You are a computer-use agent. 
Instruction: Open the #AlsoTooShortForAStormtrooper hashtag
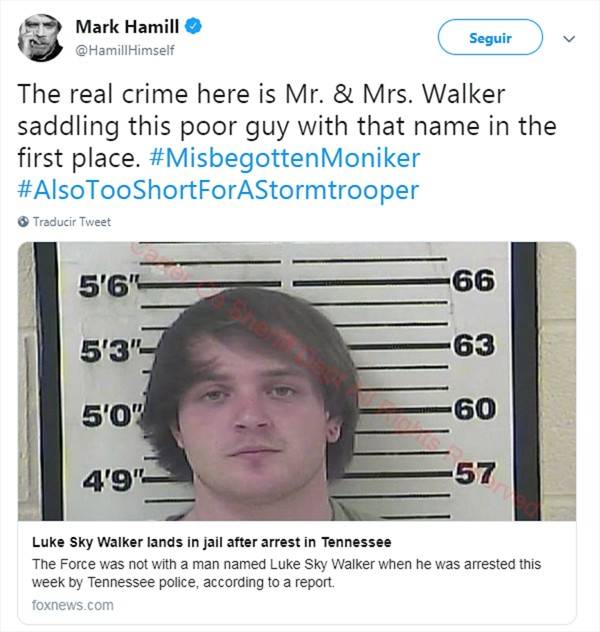point(218,189)
